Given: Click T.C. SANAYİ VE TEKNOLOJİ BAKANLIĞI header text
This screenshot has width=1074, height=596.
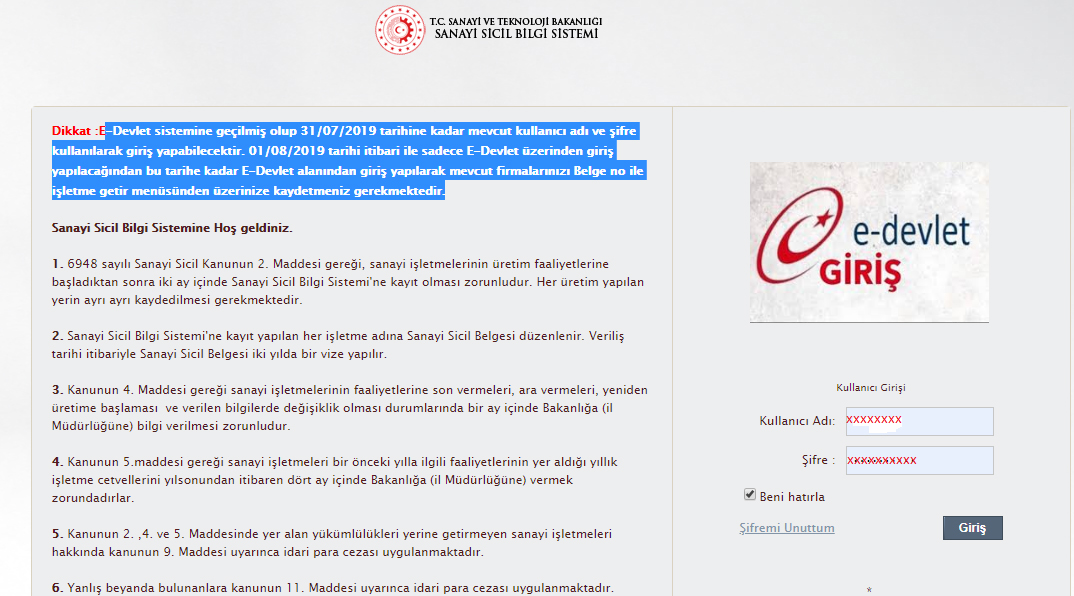Looking at the screenshot, I should 516,21.
